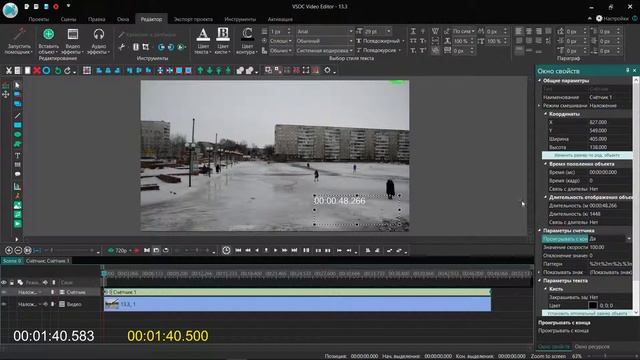Viewport: 640px width, 360px height.
Task: Click the play forward button
Action: point(276,250)
